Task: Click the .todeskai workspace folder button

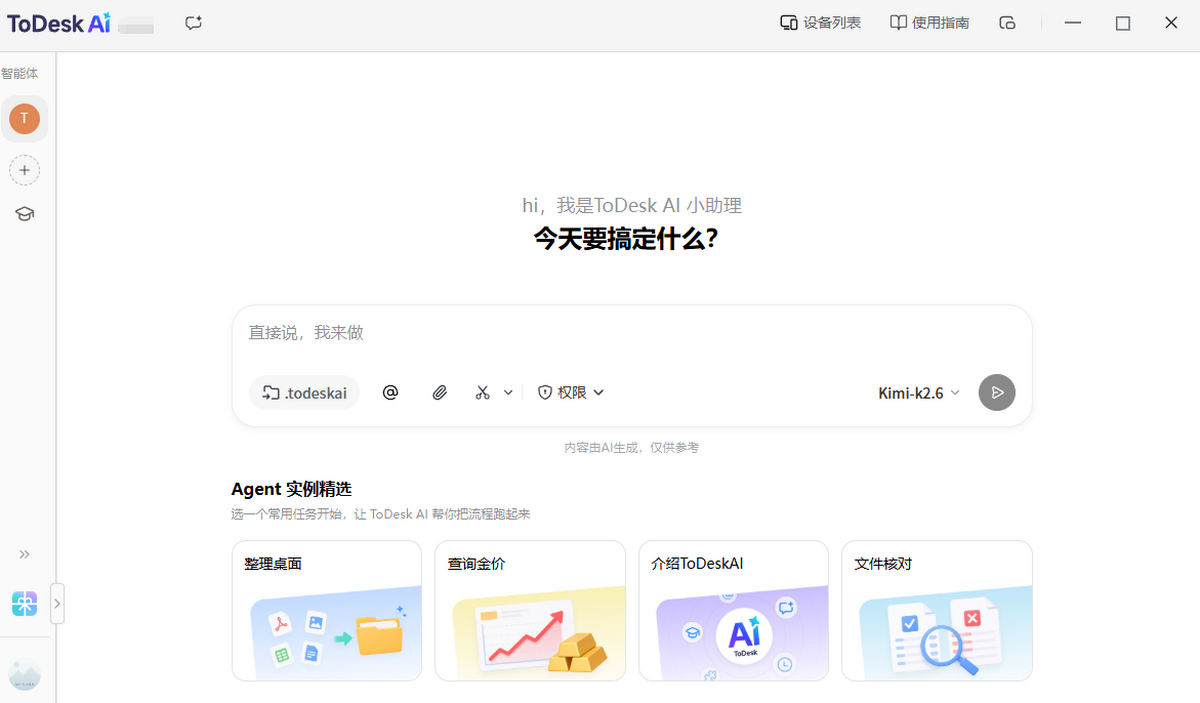Action: point(304,393)
